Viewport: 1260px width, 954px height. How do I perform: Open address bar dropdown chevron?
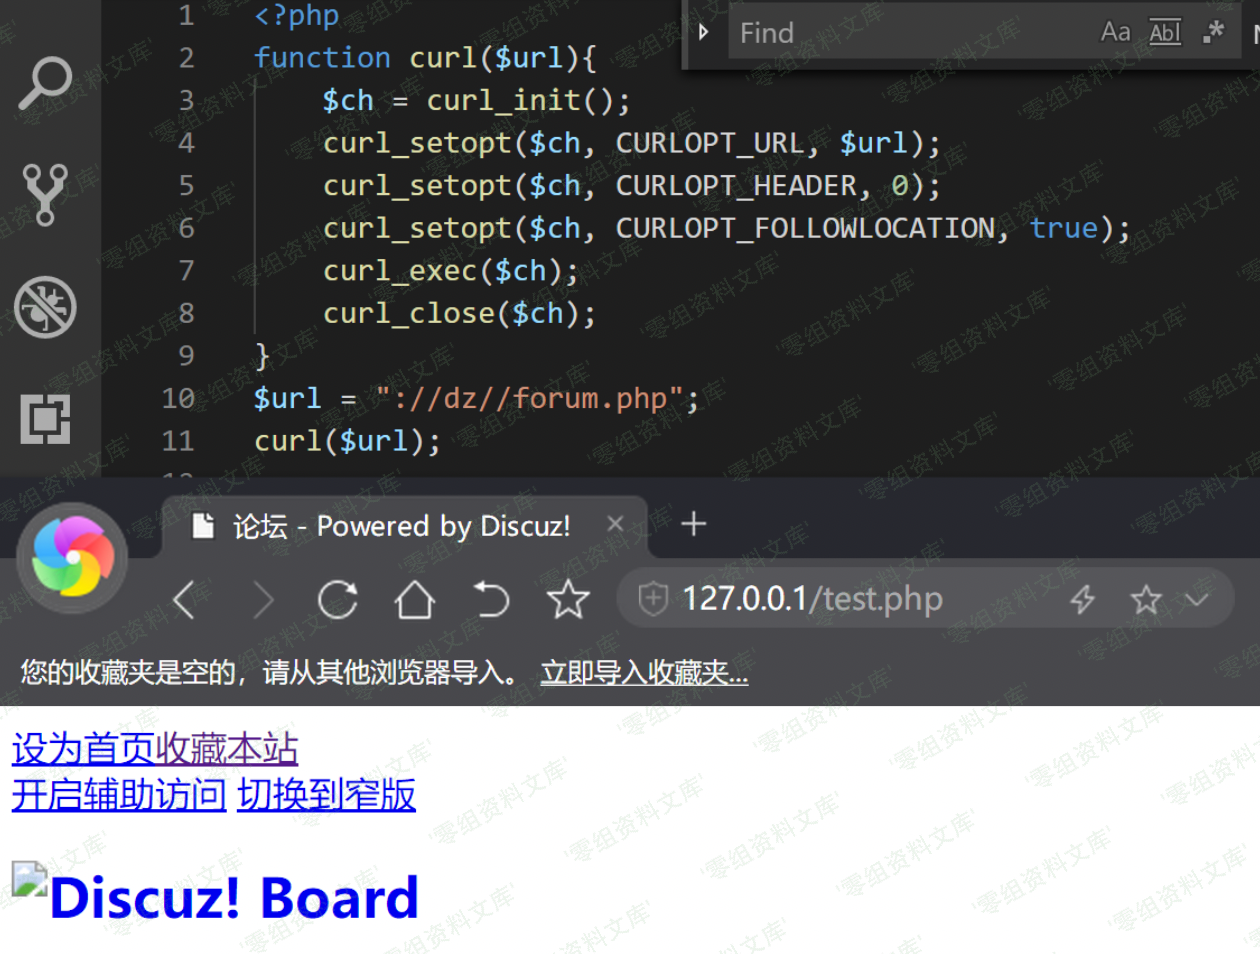click(x=1196, y=600)
